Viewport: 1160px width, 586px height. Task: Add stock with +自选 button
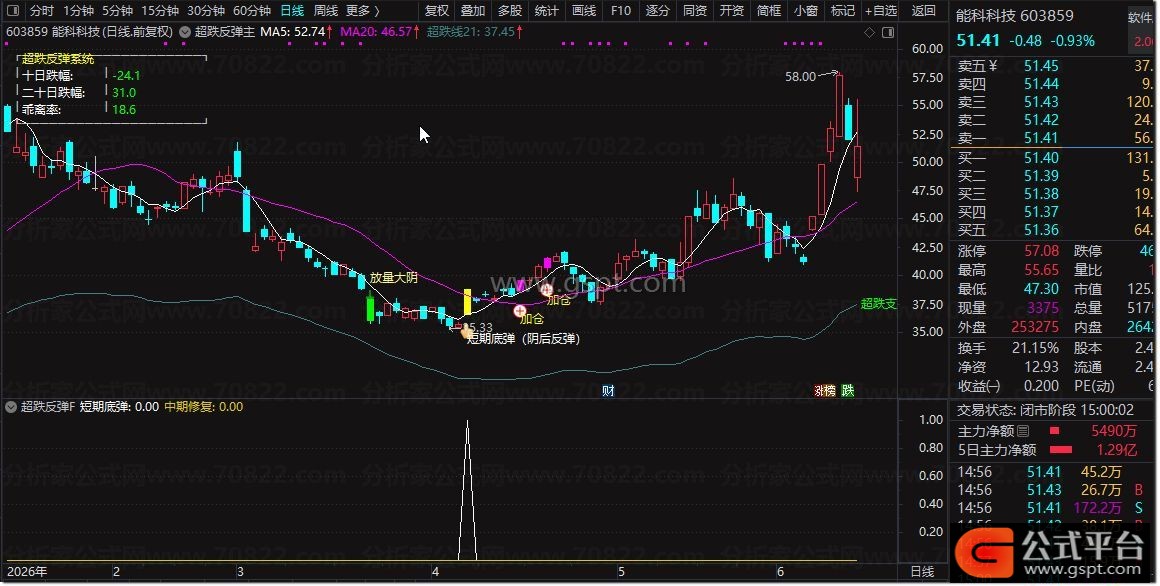(881, 10)
